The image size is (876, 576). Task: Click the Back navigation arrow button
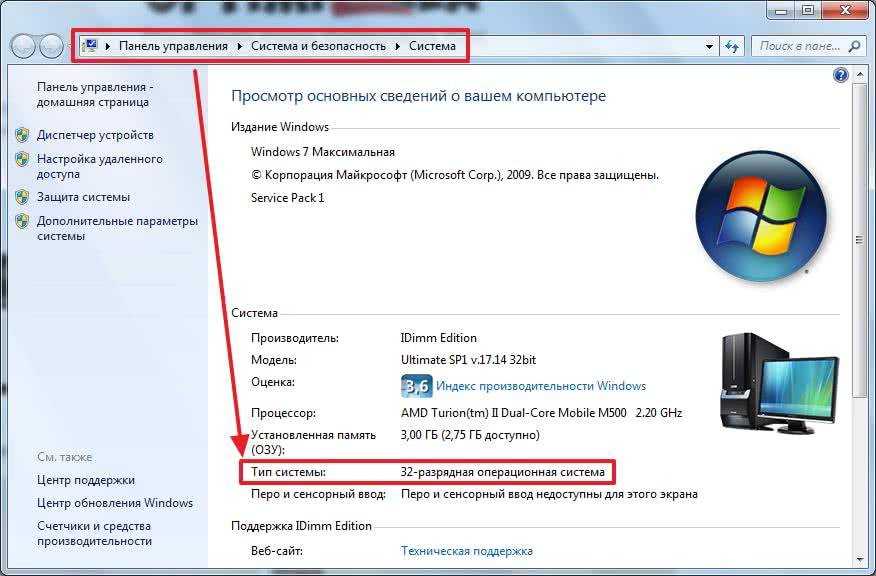24,46
